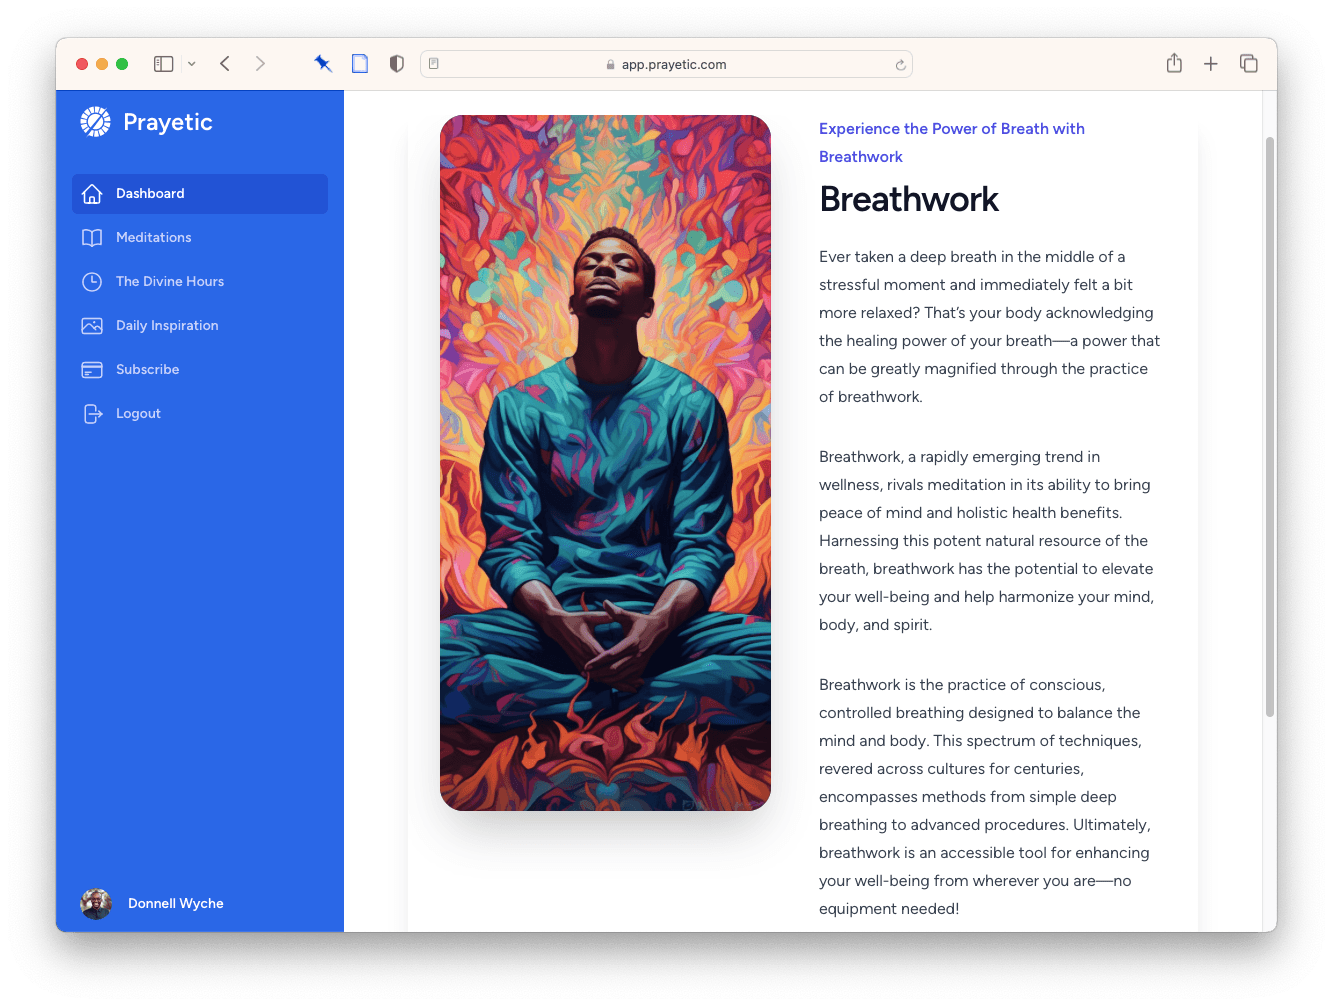Click the Daily Inspiration image icon
This screenshot has width=1333, height=1006.
coord(92,326)
